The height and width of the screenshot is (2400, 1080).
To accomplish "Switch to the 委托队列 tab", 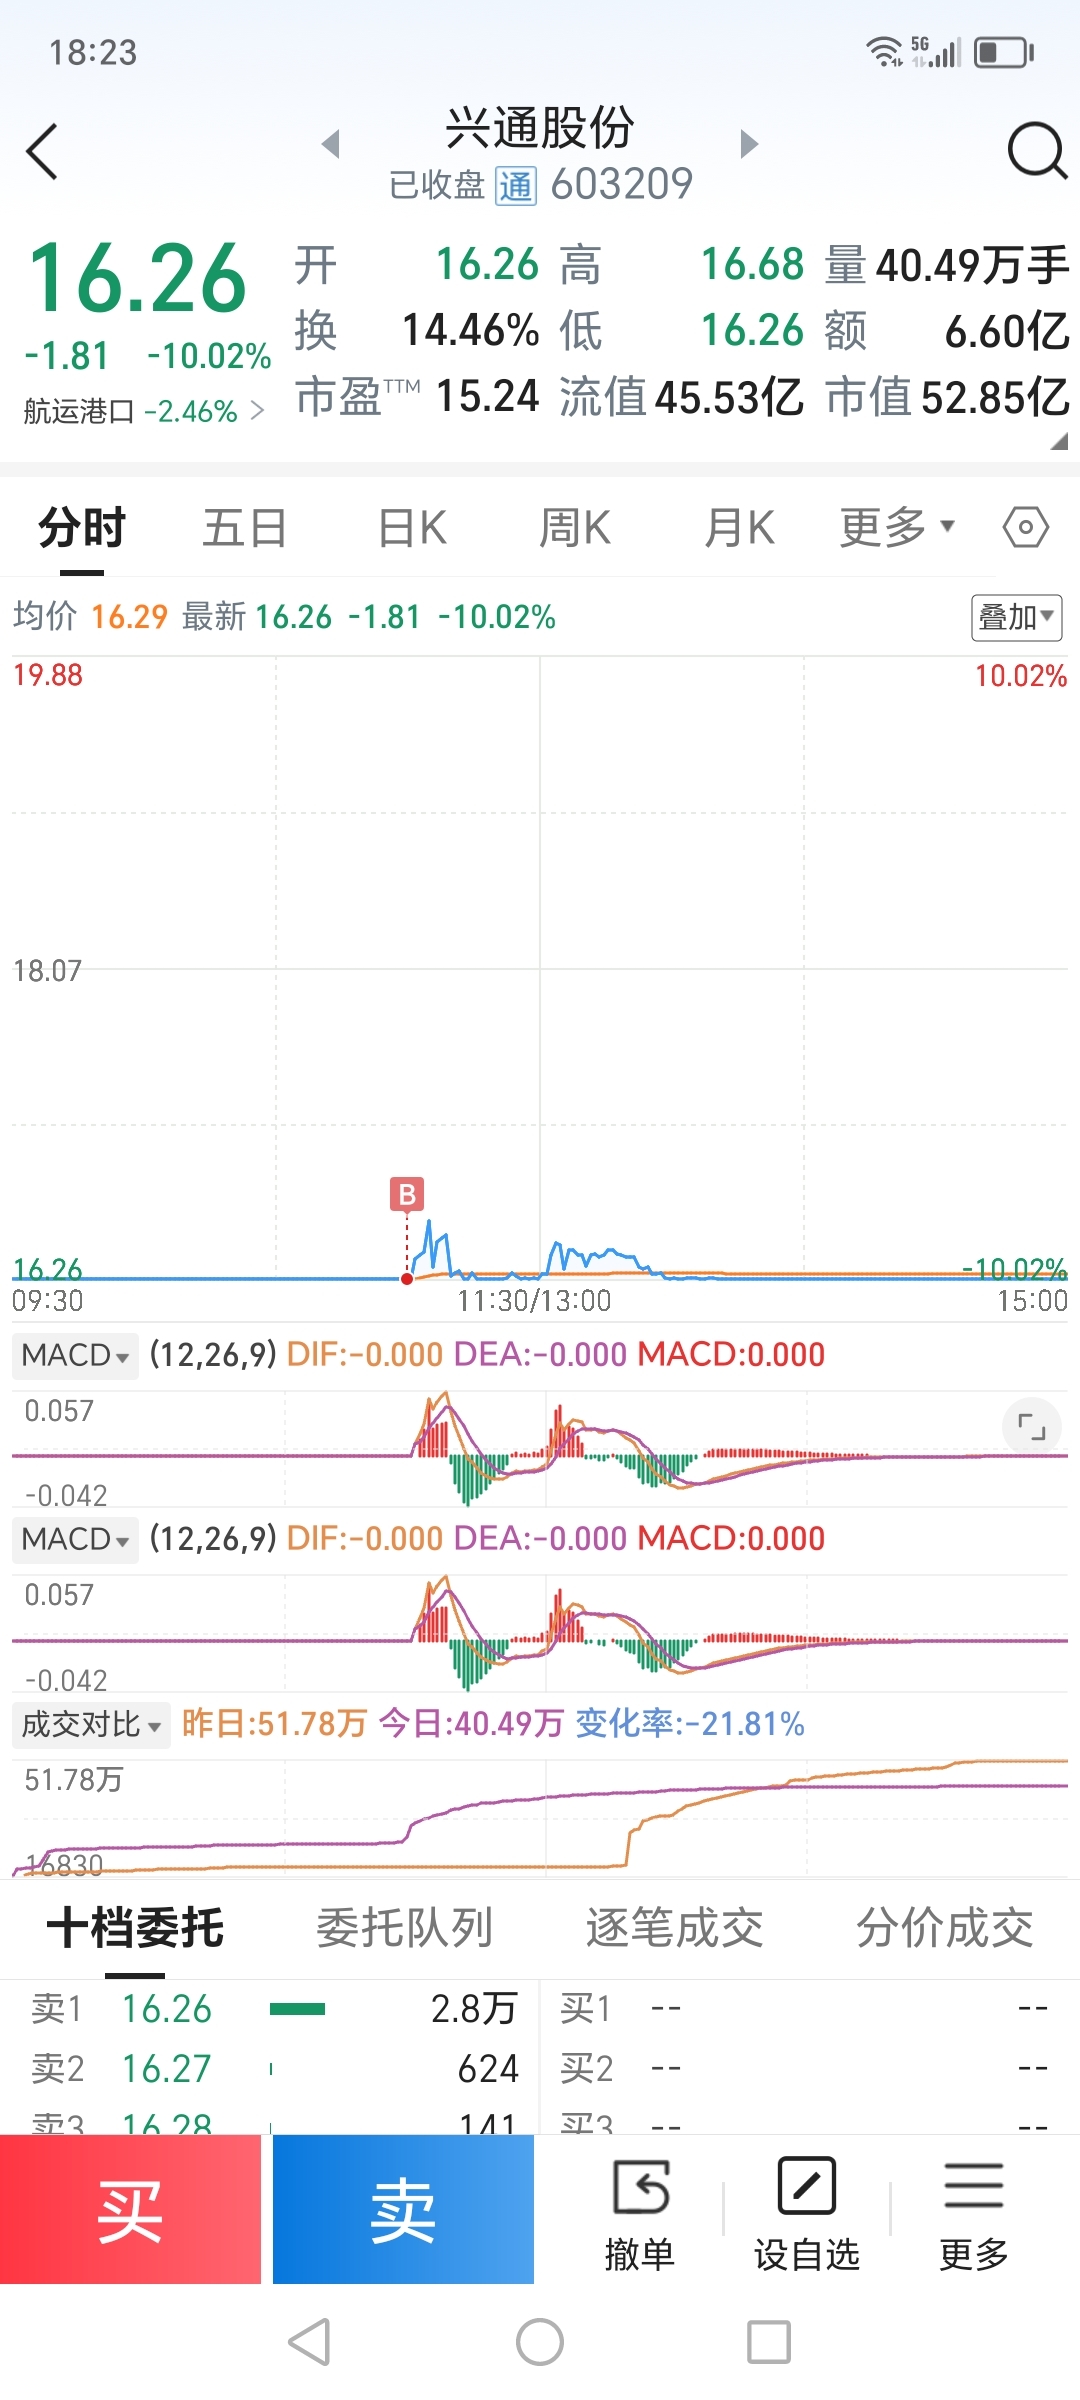I will click(x=405, y=1926).
